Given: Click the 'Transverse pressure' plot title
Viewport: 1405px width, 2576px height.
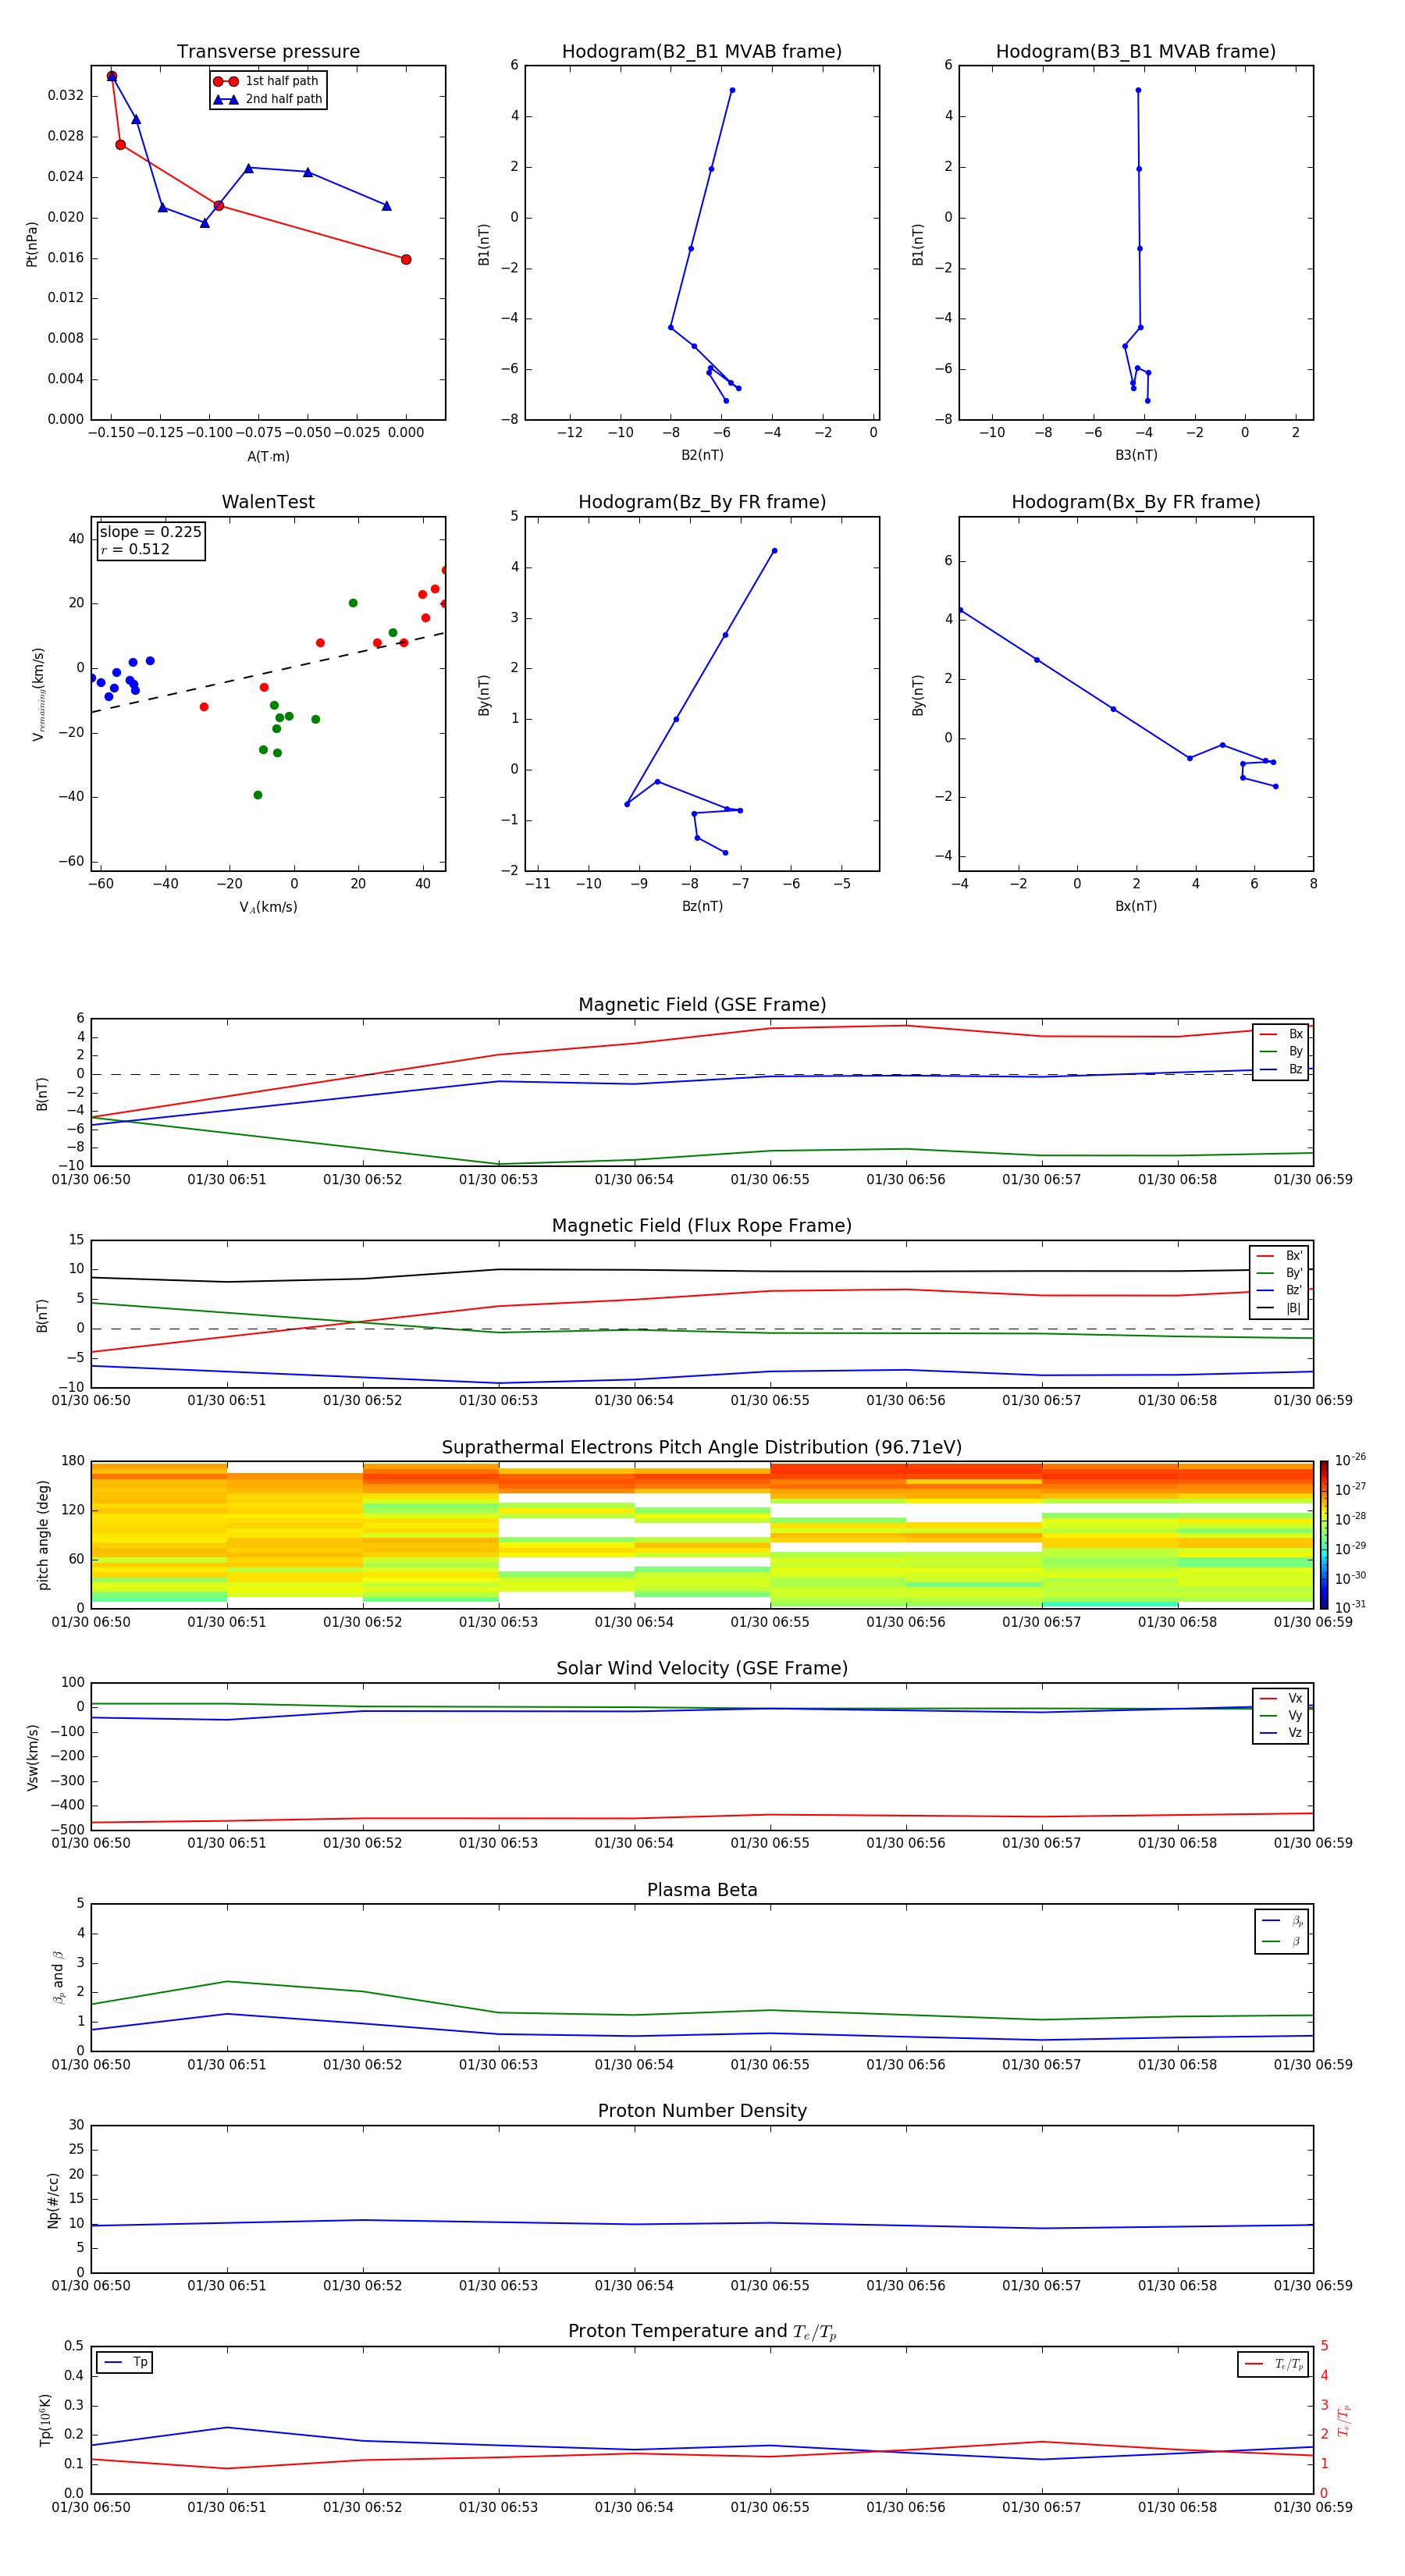Looking at the screenshot, I should click(268, 52).
